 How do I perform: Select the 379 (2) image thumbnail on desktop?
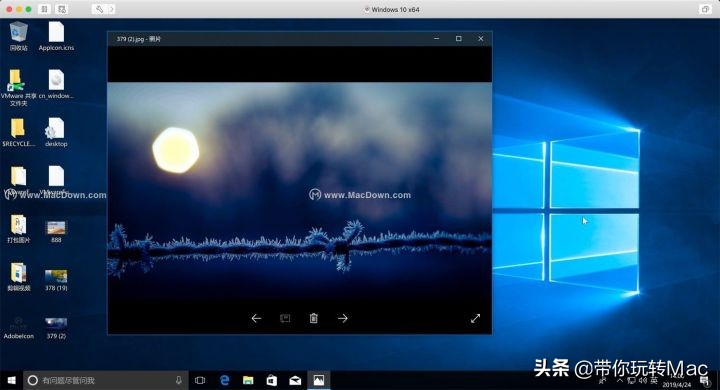coord(56,327)
